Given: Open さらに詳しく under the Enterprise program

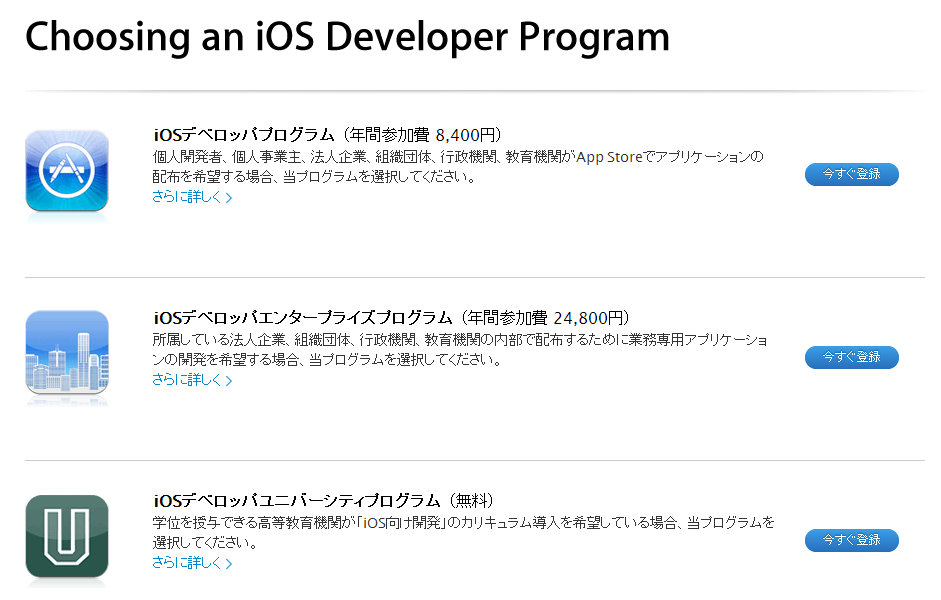Looking at the screenshot, I should tap(192, 380).
